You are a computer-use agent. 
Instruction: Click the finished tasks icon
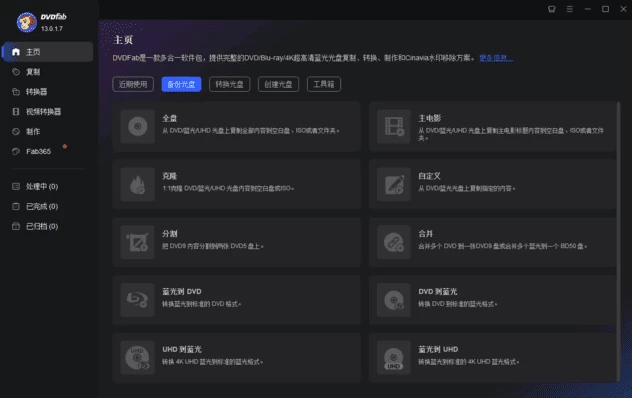[16, 206]
